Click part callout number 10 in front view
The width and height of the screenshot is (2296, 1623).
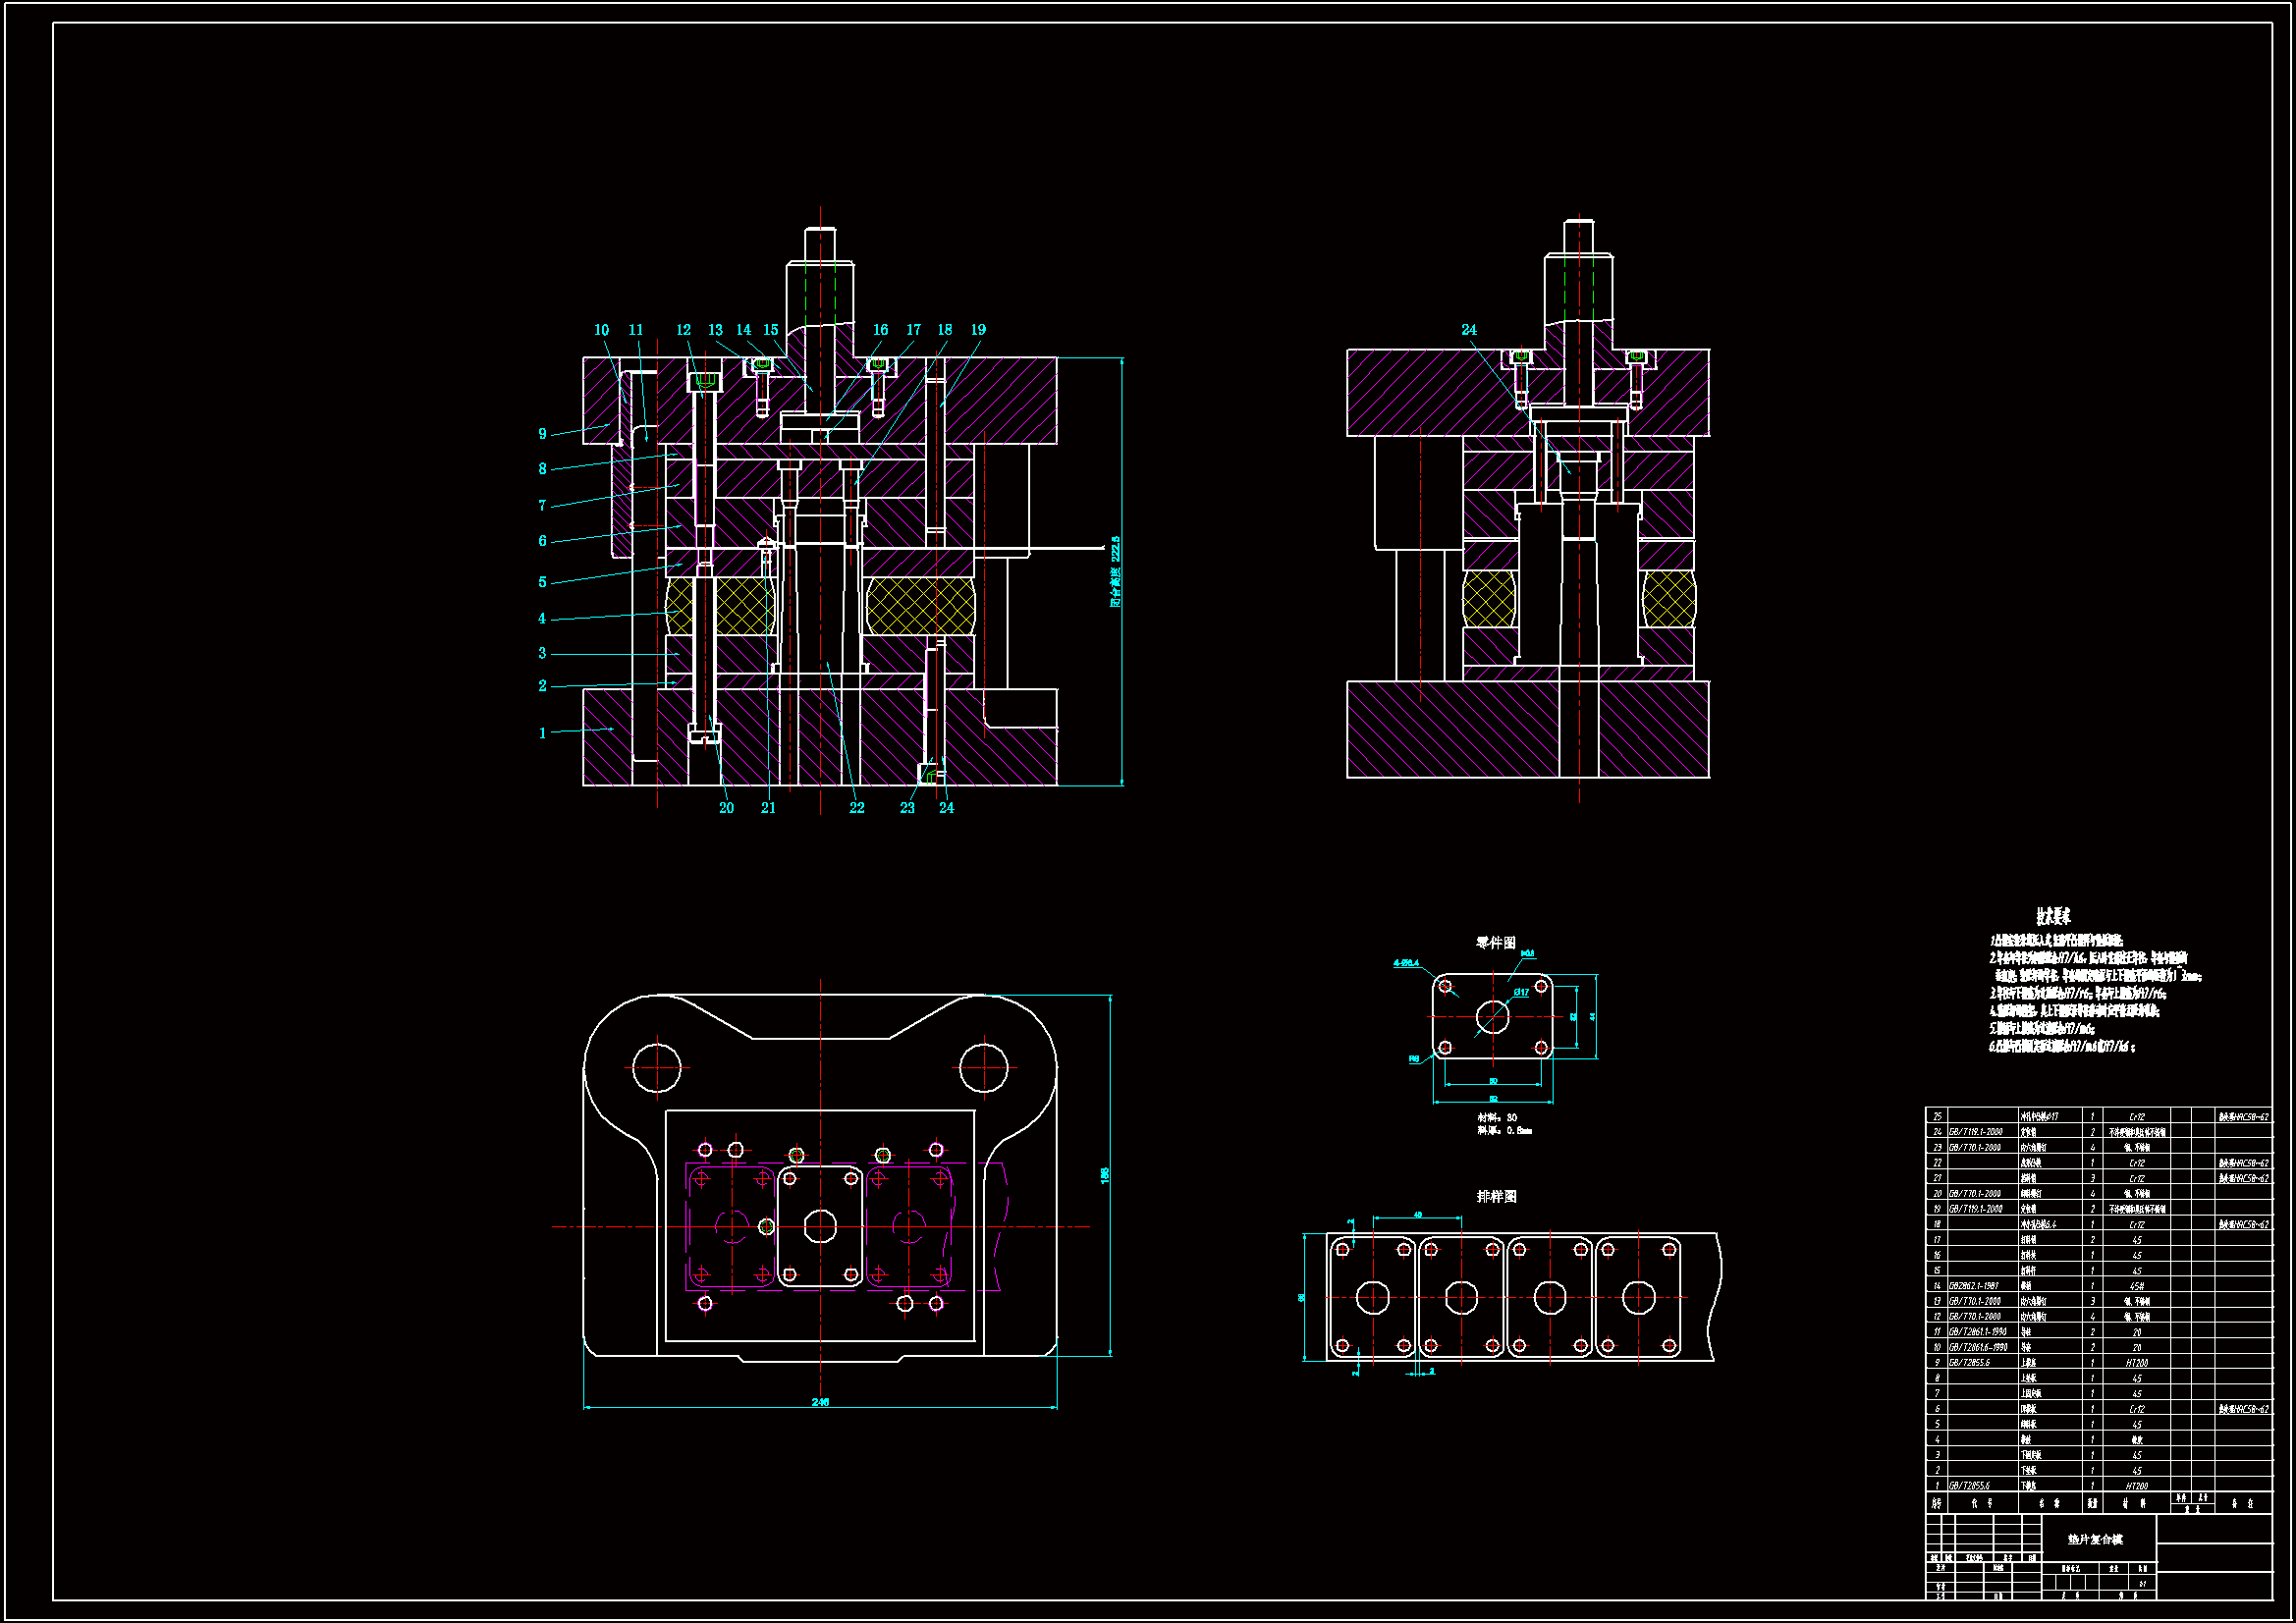coord(601,330)
